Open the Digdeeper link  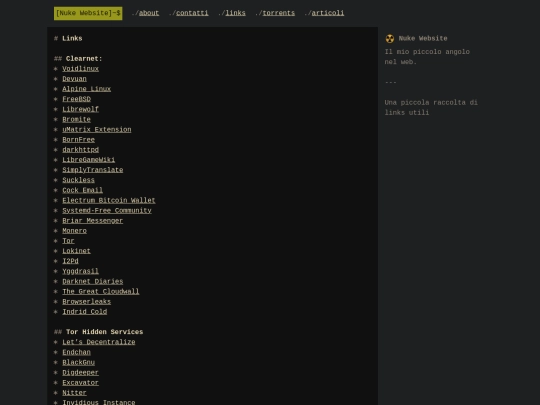(x=80, y=373)
